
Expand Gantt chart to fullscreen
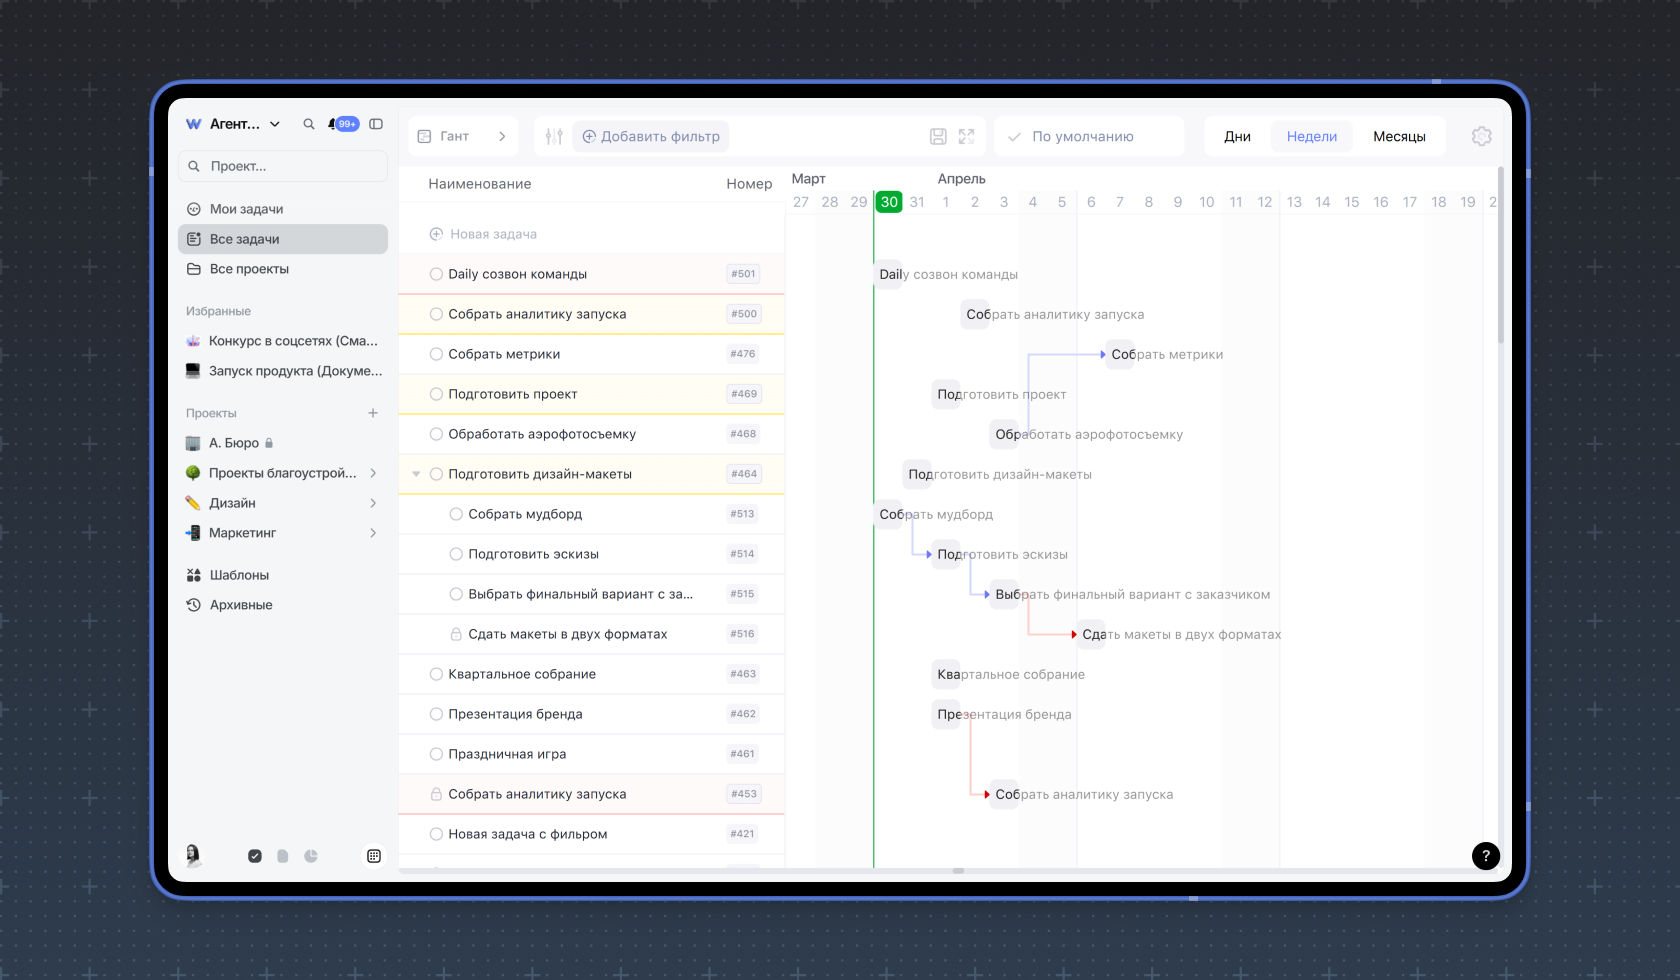966,136
